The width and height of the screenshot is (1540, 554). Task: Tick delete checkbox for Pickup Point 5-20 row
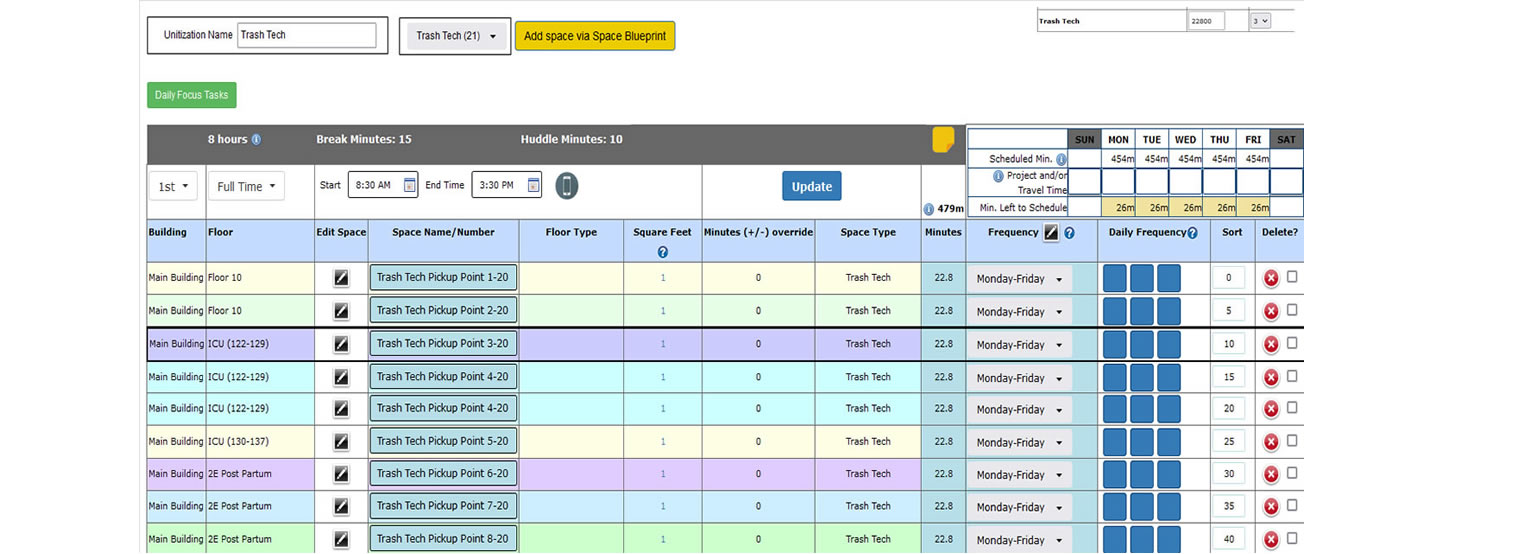[1292, 440]
